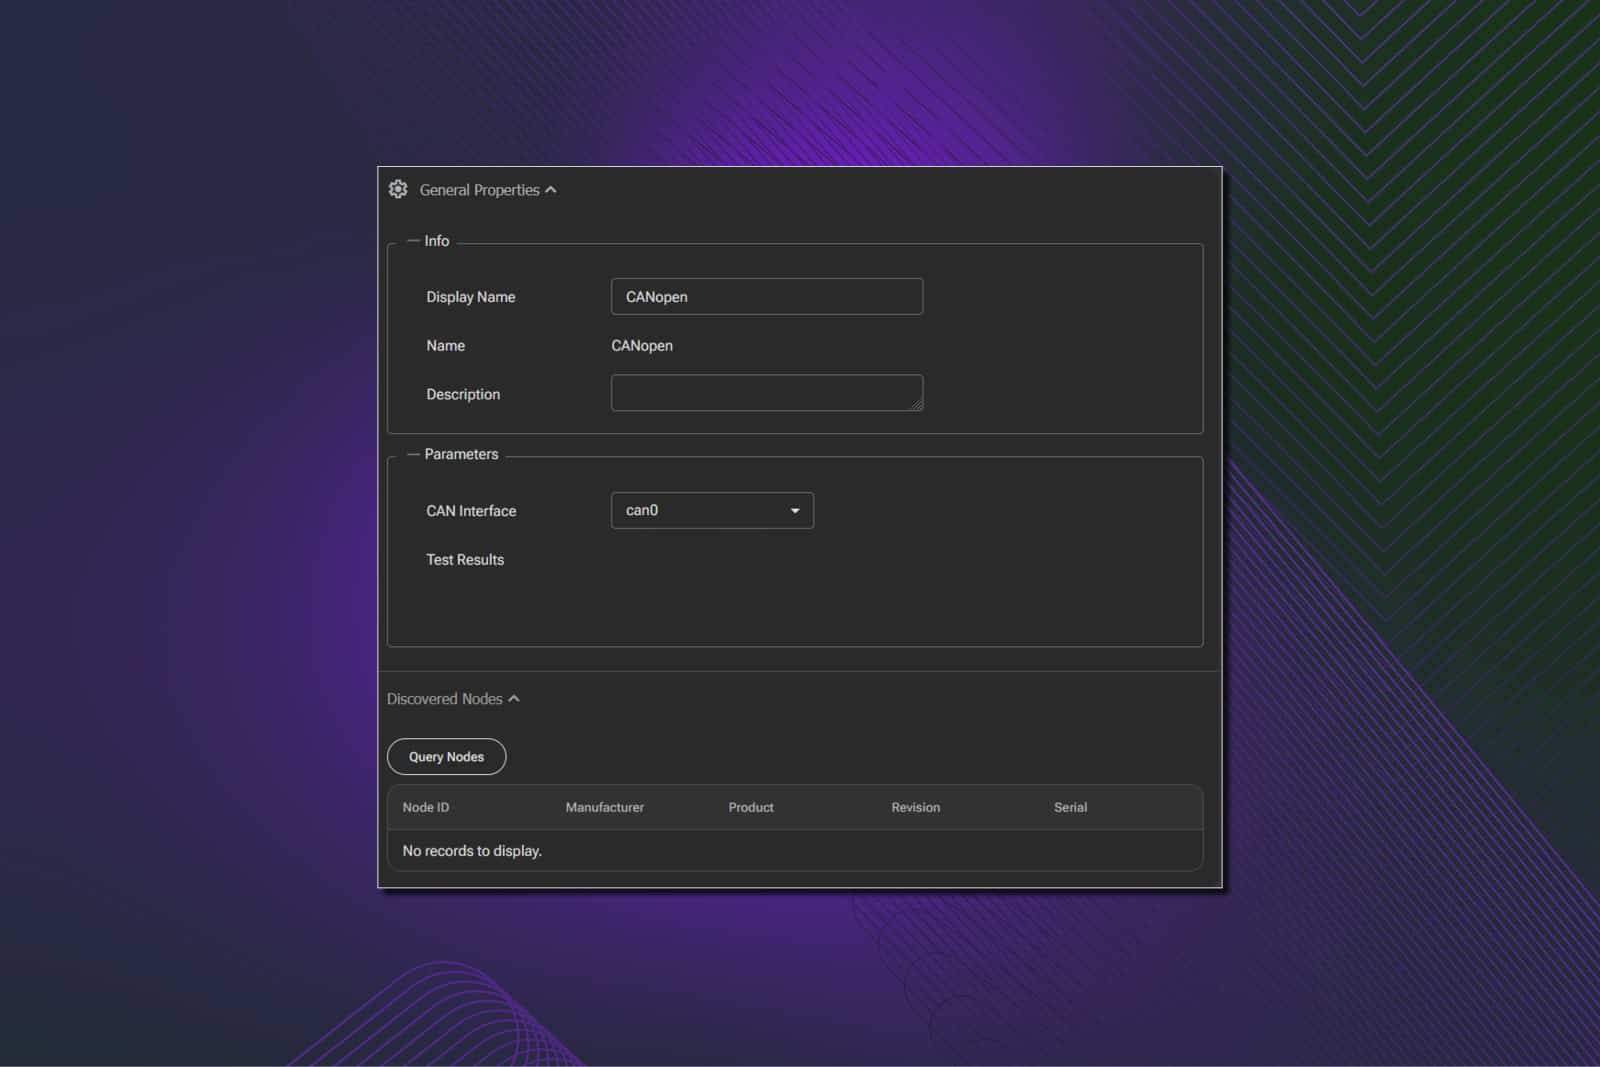
Task: Edit the Display Name input field
Action: coord(767,297)
